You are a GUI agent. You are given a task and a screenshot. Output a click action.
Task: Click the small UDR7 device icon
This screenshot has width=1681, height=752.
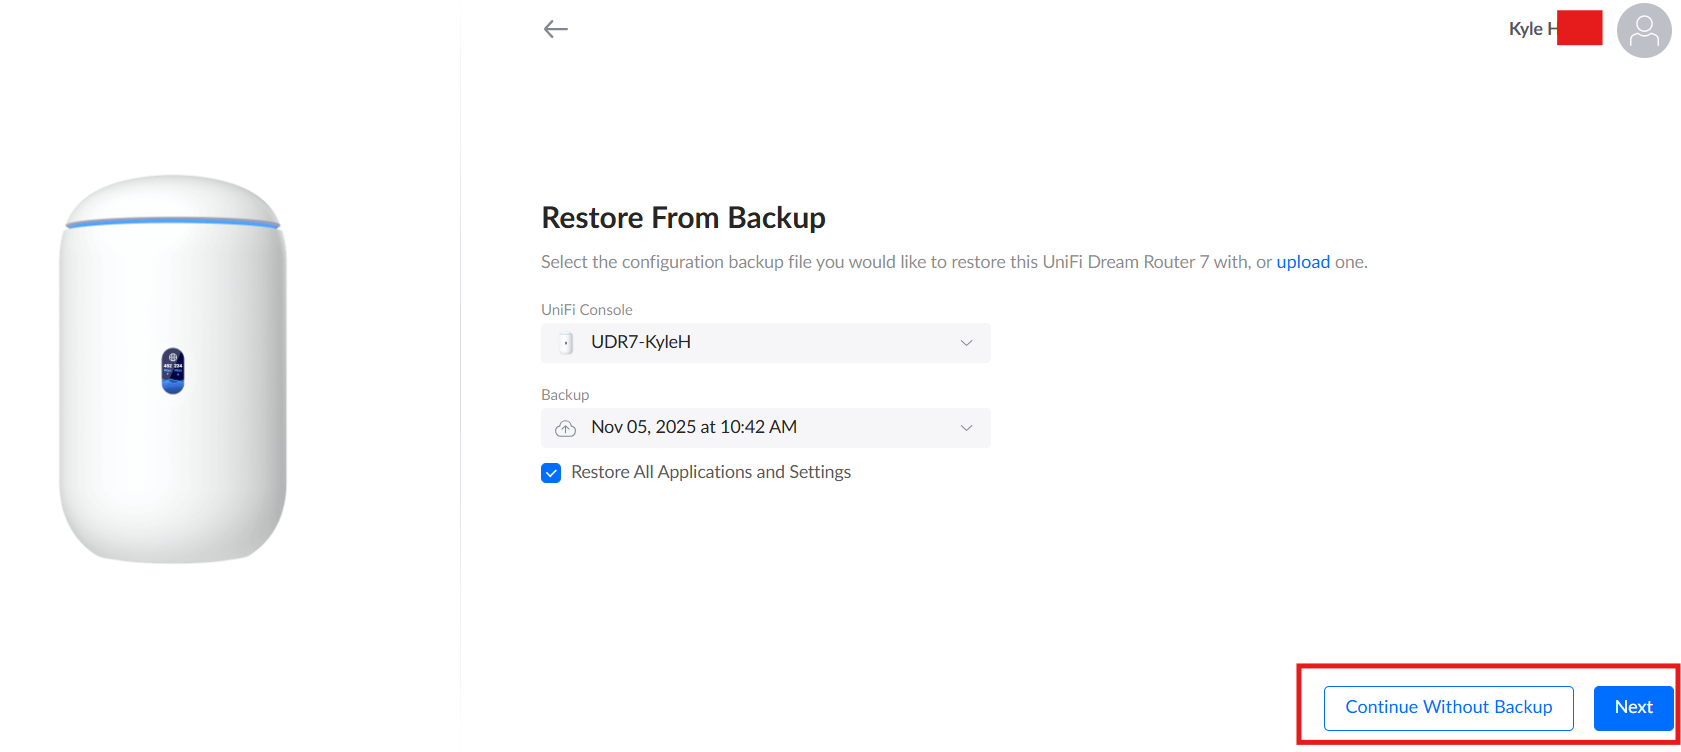566,343
